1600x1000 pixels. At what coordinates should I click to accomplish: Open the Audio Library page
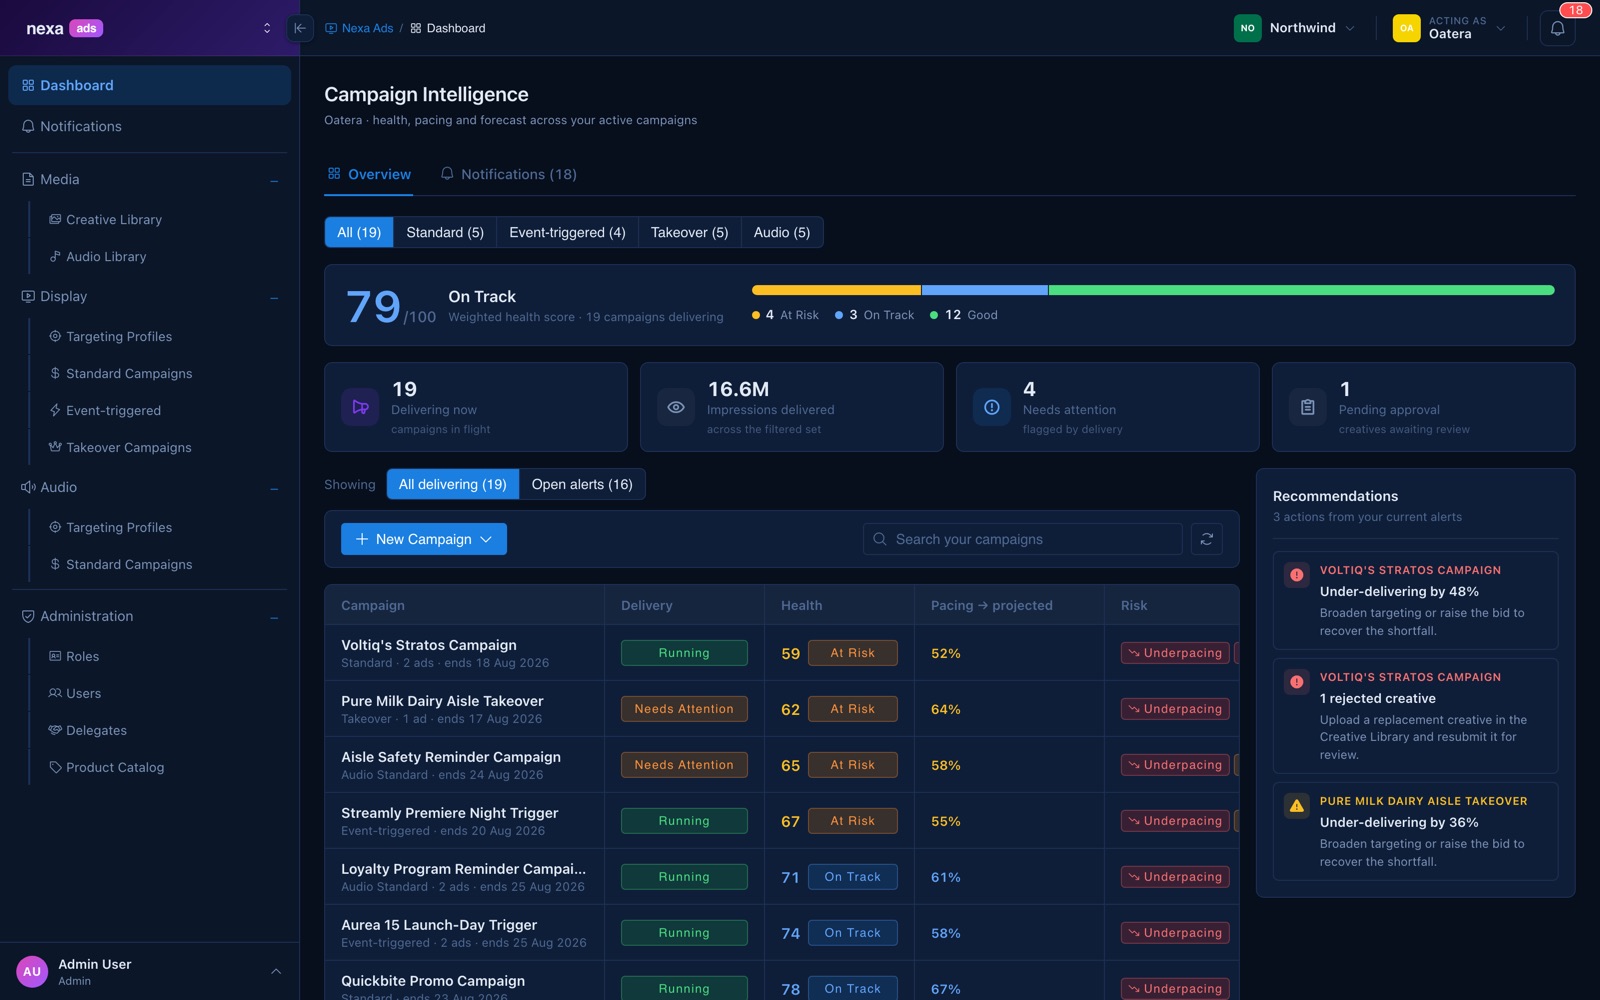pos(105,256)
